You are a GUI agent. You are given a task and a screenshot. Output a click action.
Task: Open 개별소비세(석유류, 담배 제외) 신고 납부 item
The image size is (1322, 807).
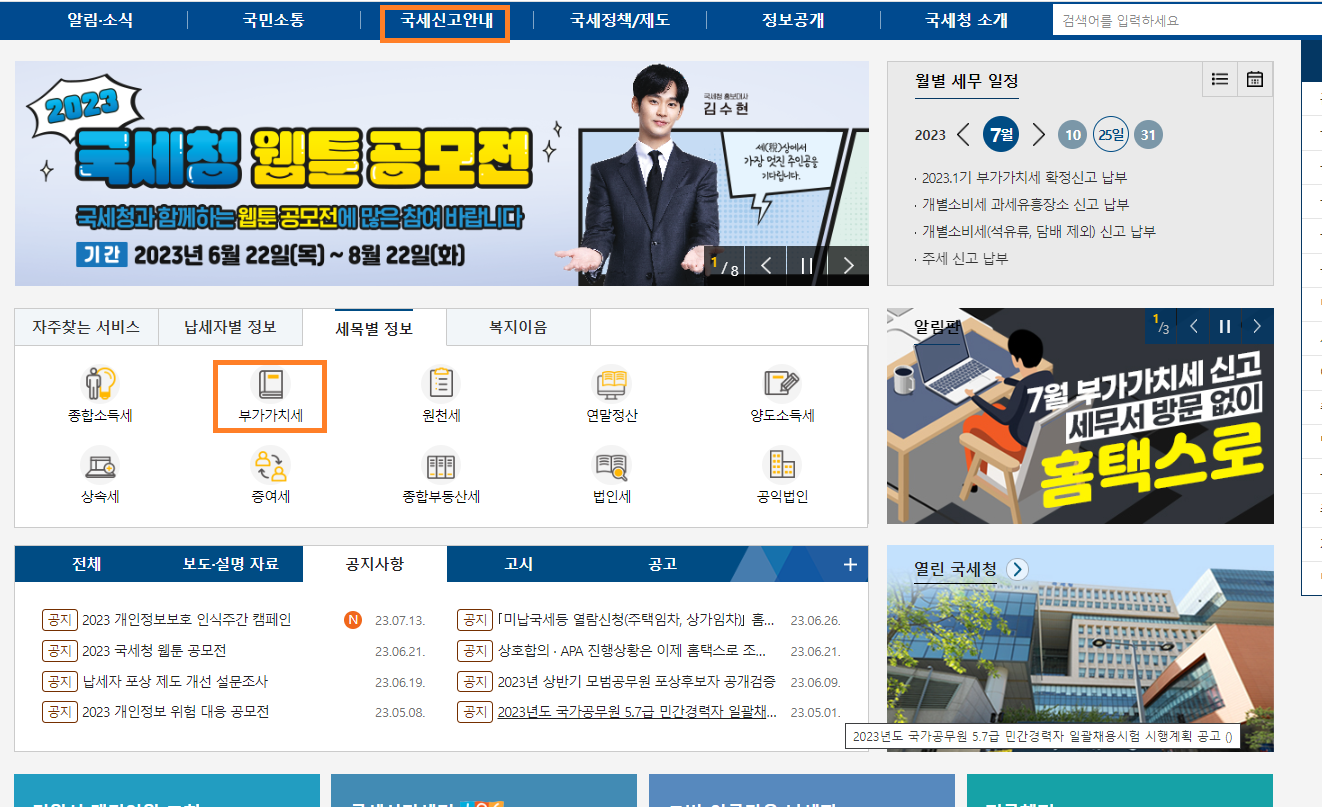pos(1038,231)
